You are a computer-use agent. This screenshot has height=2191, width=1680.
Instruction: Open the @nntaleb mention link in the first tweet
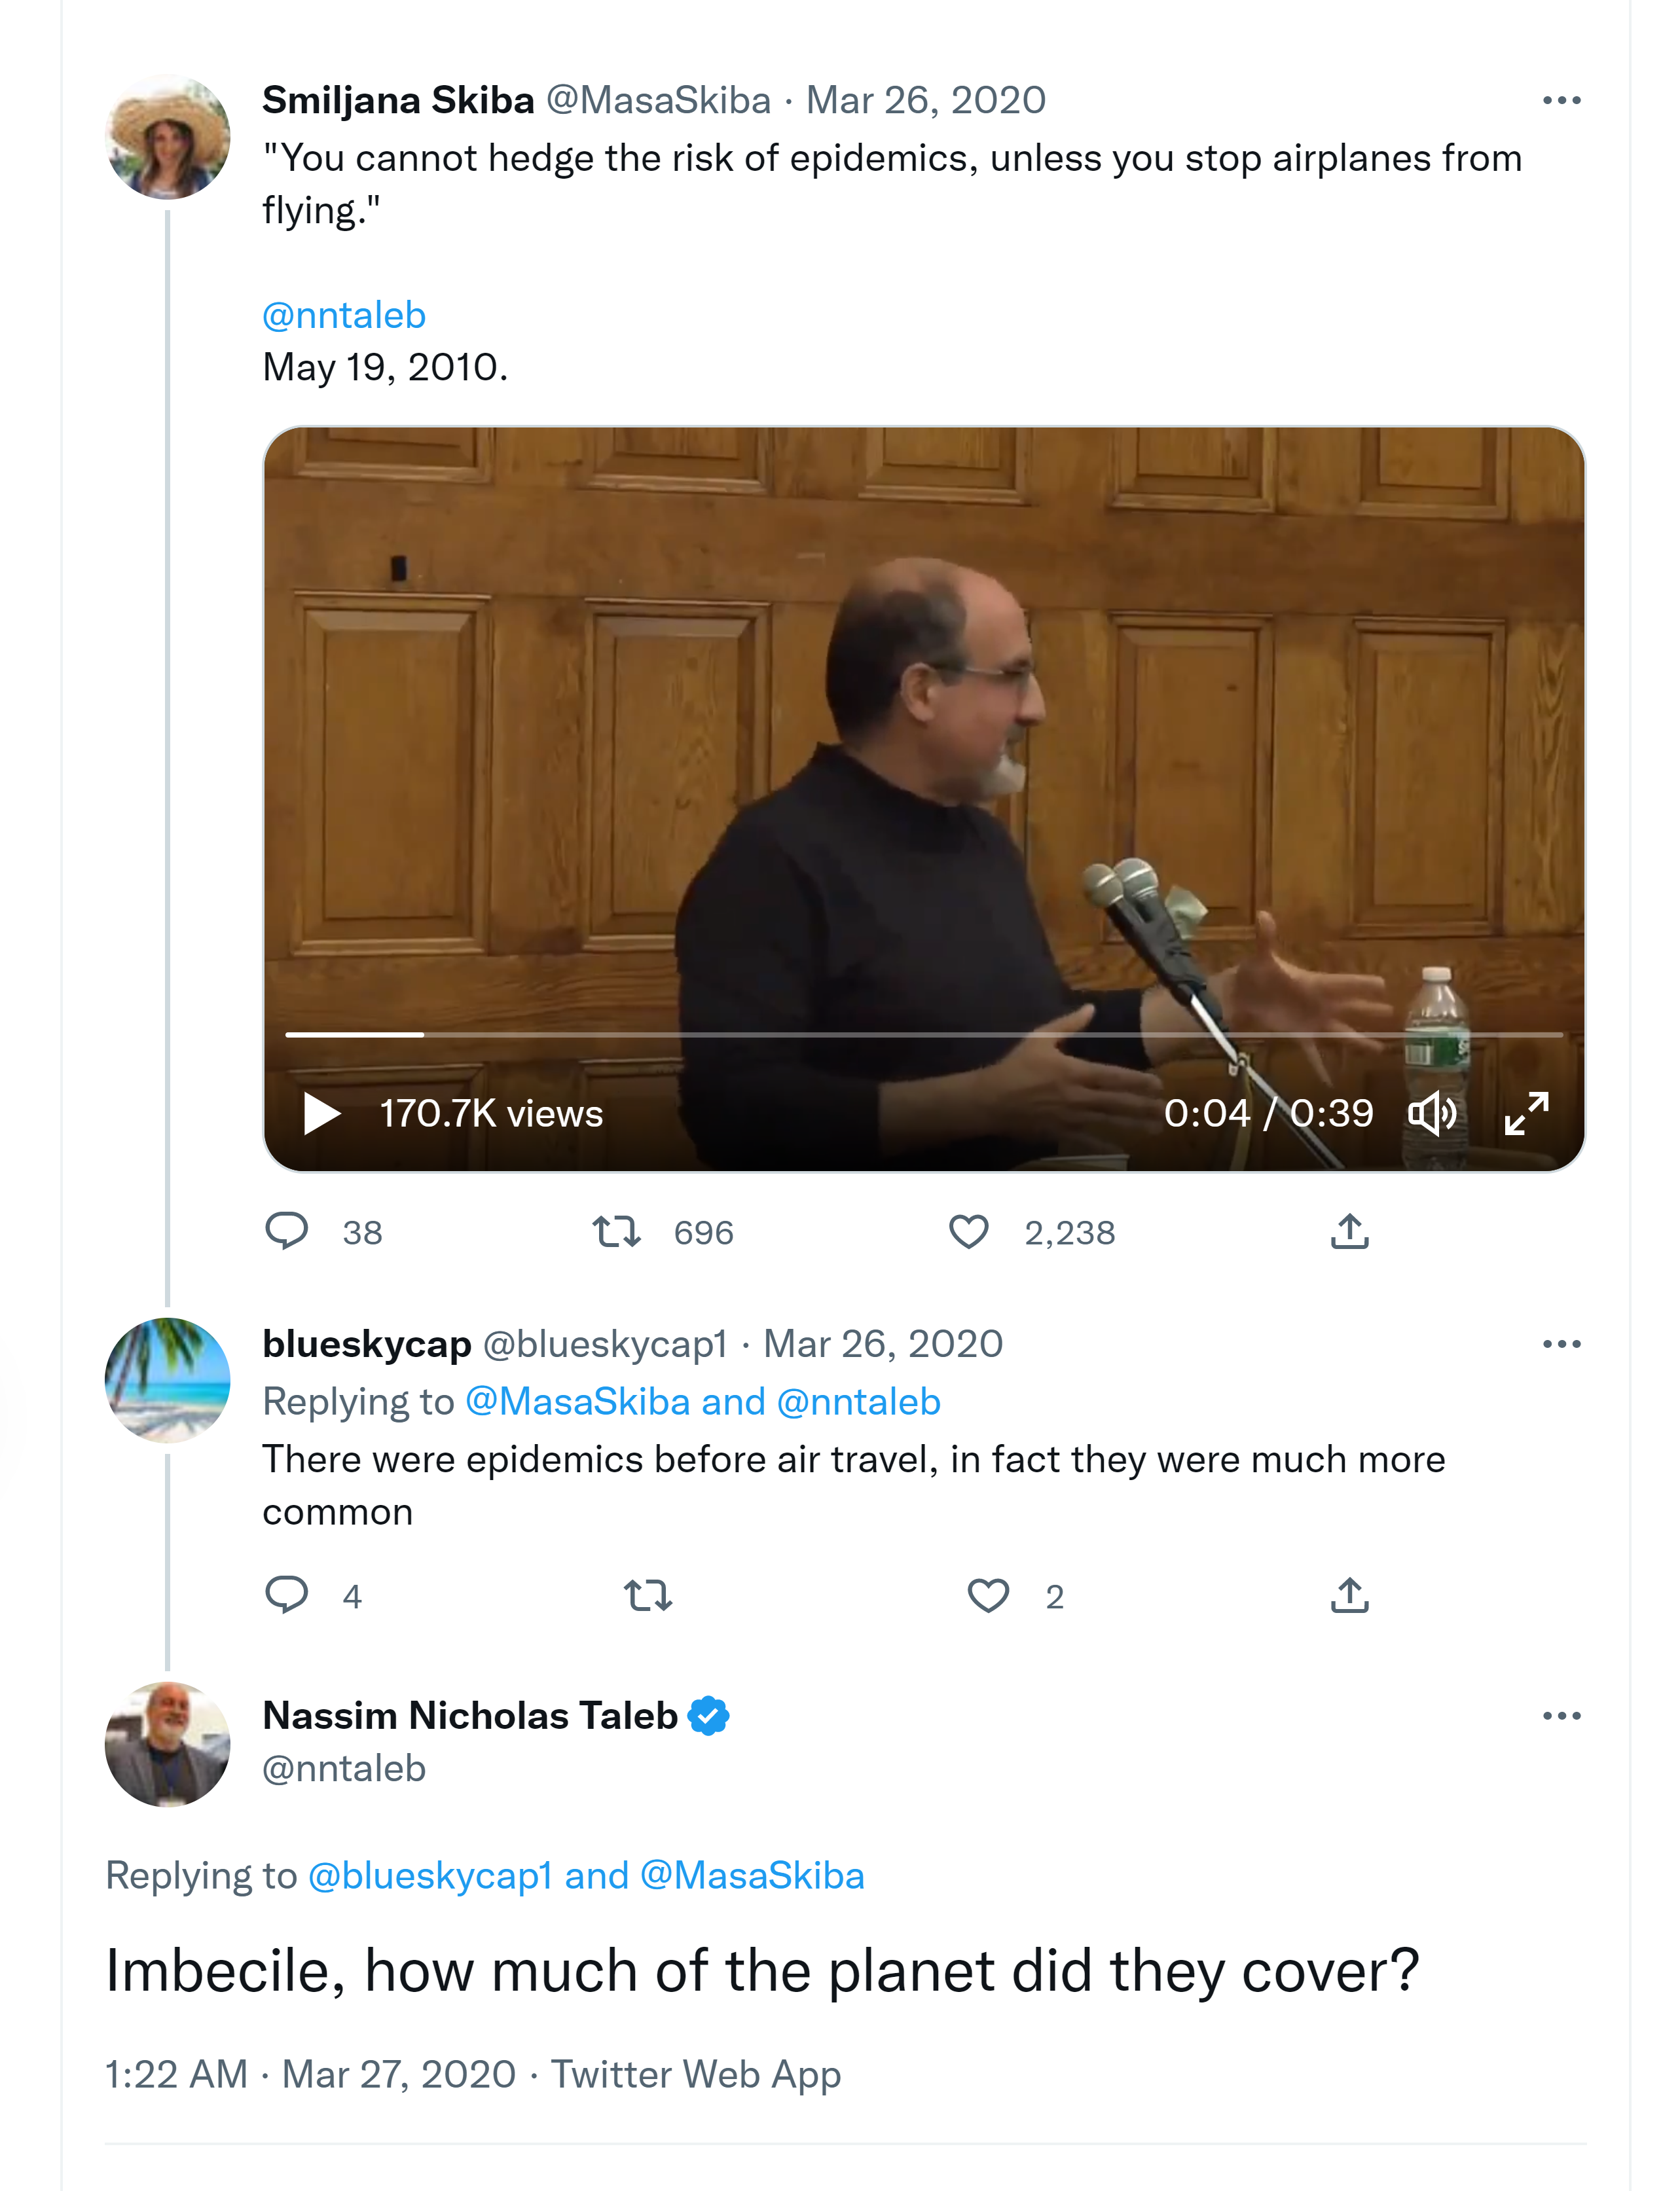click(x=344, y=315)
